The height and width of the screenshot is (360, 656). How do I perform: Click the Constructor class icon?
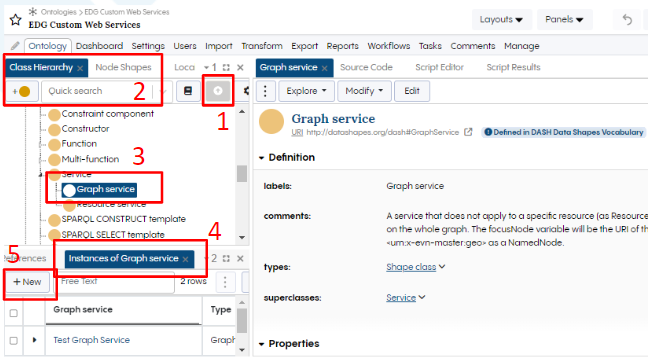(x=54, y=129)
